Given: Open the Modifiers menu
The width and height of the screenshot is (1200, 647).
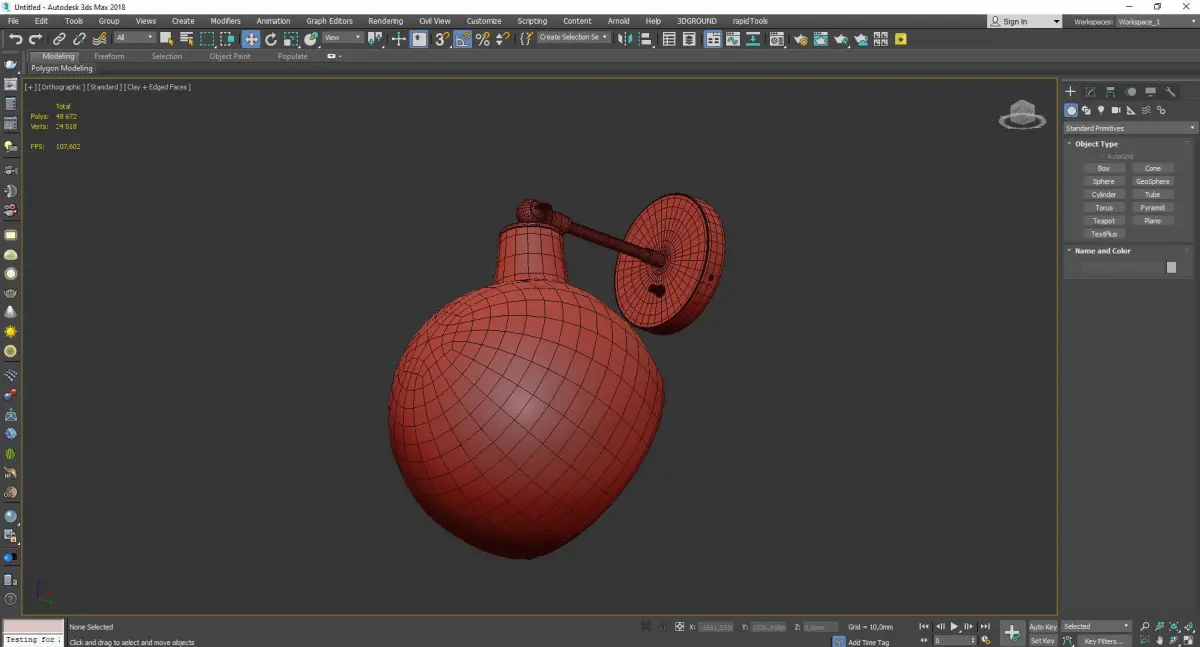Looking at the screenshot, I should (x=226, y=21).
